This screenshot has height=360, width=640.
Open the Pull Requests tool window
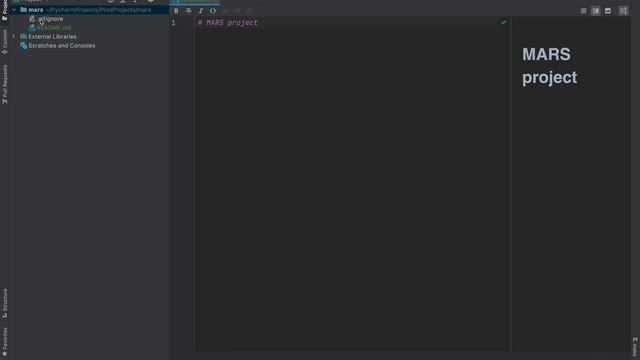pyautogui.click(x=5, y=84)
